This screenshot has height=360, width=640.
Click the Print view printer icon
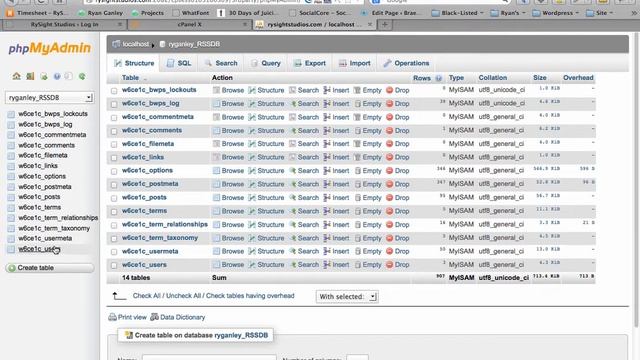click(112, 317)
